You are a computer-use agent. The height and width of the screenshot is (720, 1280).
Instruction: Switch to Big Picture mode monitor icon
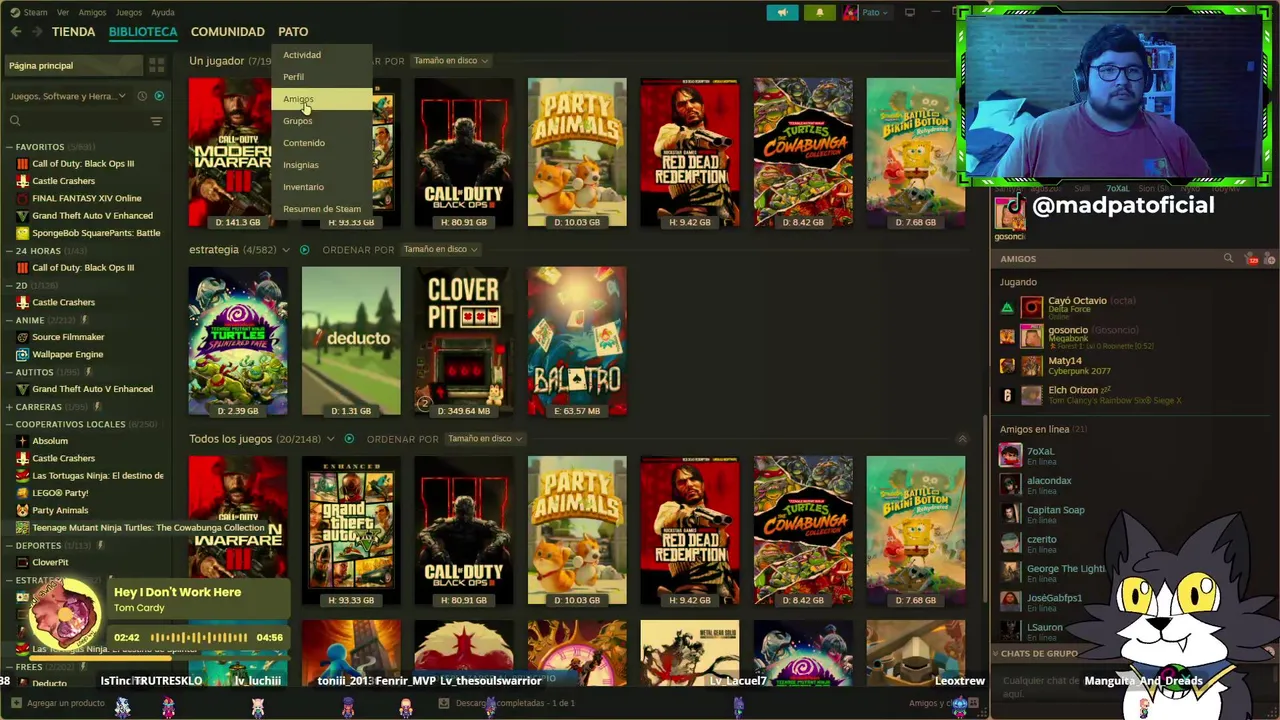910,12
